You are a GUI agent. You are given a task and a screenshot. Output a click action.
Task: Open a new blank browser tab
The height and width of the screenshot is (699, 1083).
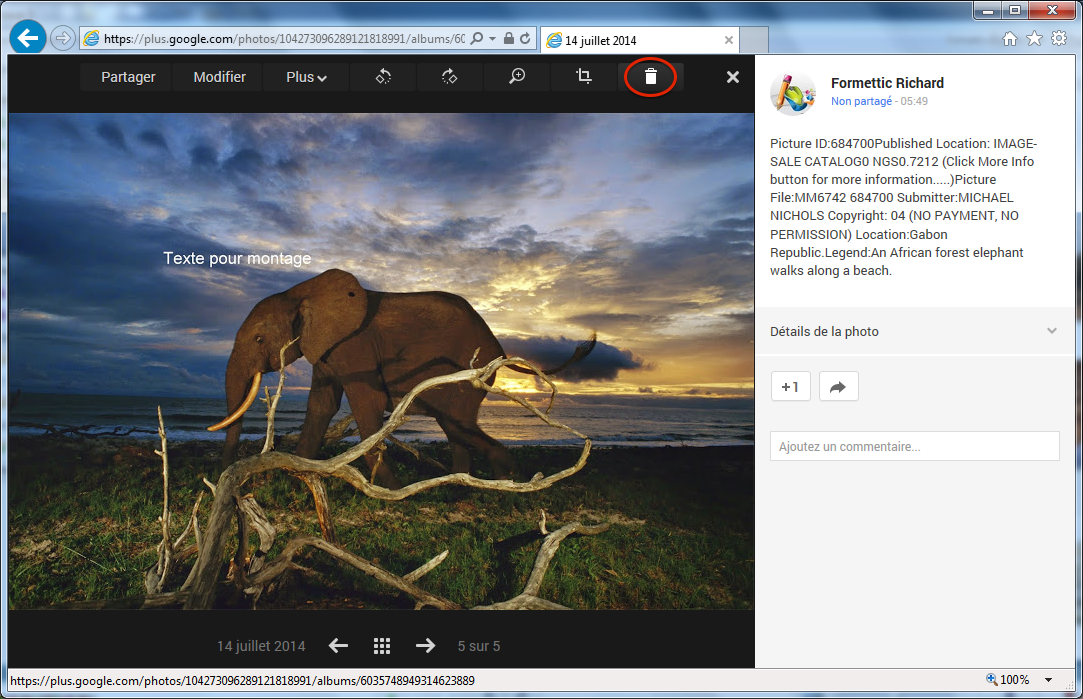point(754,40)
